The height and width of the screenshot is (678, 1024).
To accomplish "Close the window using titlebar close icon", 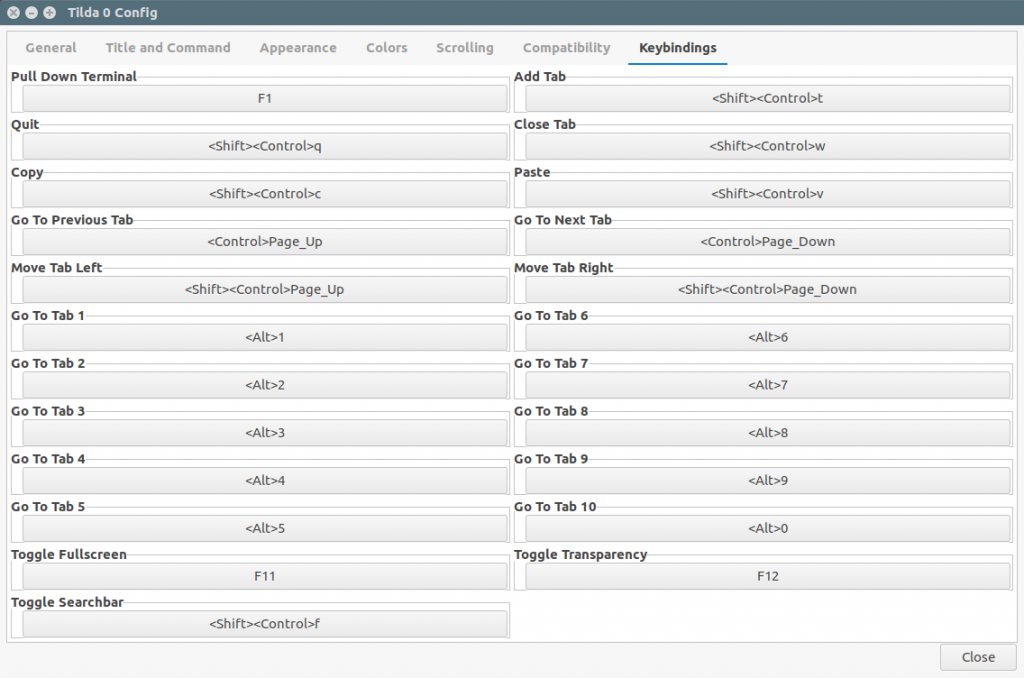I will 14,13.
